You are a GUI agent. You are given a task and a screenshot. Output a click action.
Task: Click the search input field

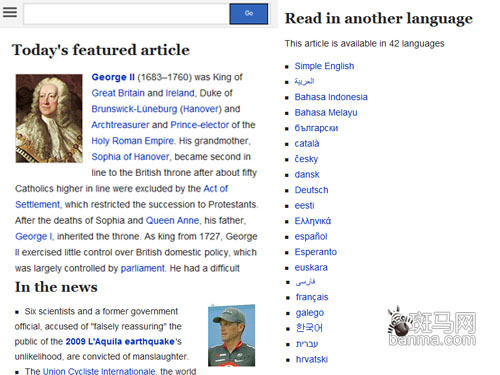point(126,14)
